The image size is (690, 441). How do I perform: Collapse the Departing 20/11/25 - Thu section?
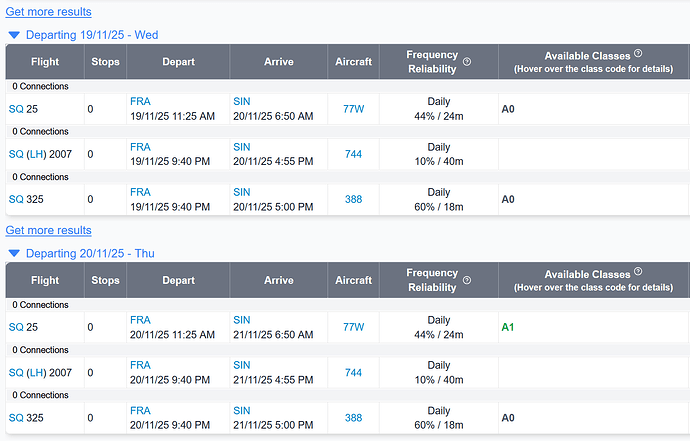click(x=13, y=253)
